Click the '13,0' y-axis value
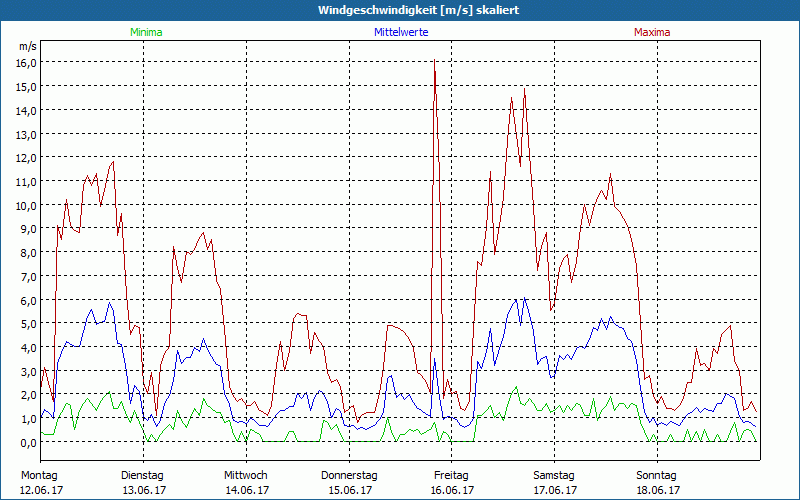800x500 pixels. tap(27, 134)
